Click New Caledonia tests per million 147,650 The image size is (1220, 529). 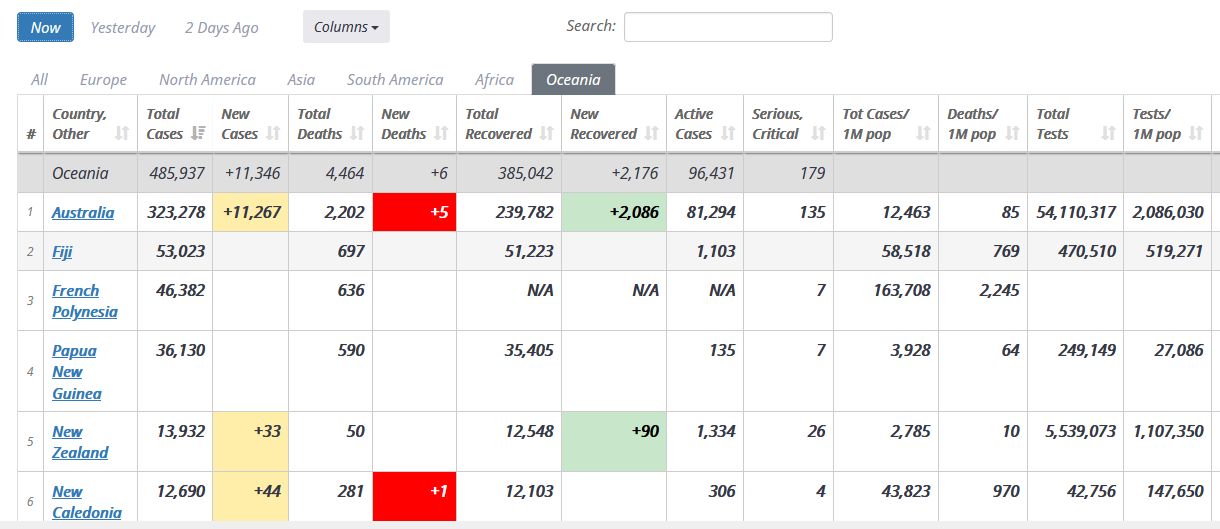[1174, 492]
